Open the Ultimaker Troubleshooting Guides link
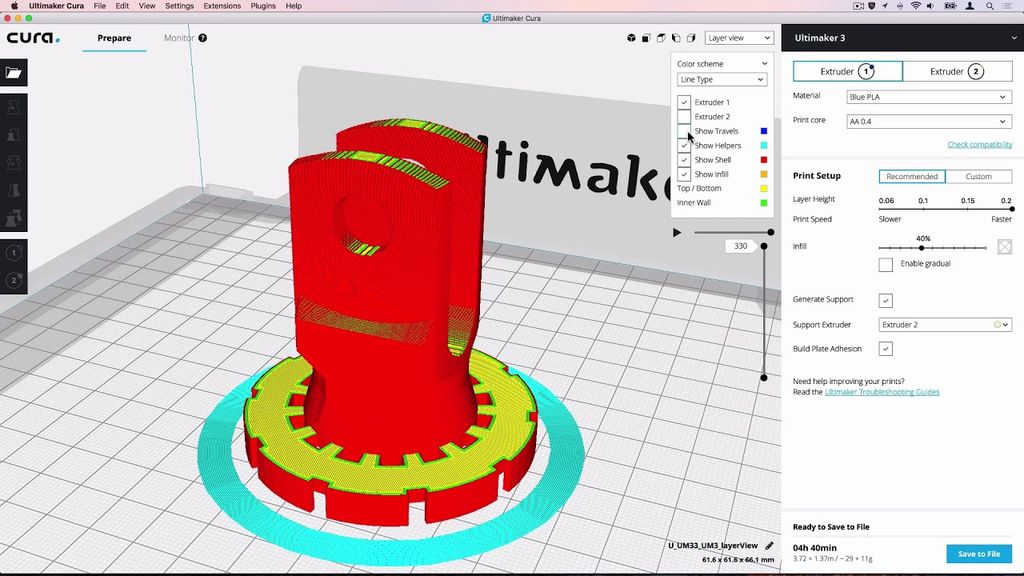The height and width of the screenshot is (576, 1024). (882, 392)
